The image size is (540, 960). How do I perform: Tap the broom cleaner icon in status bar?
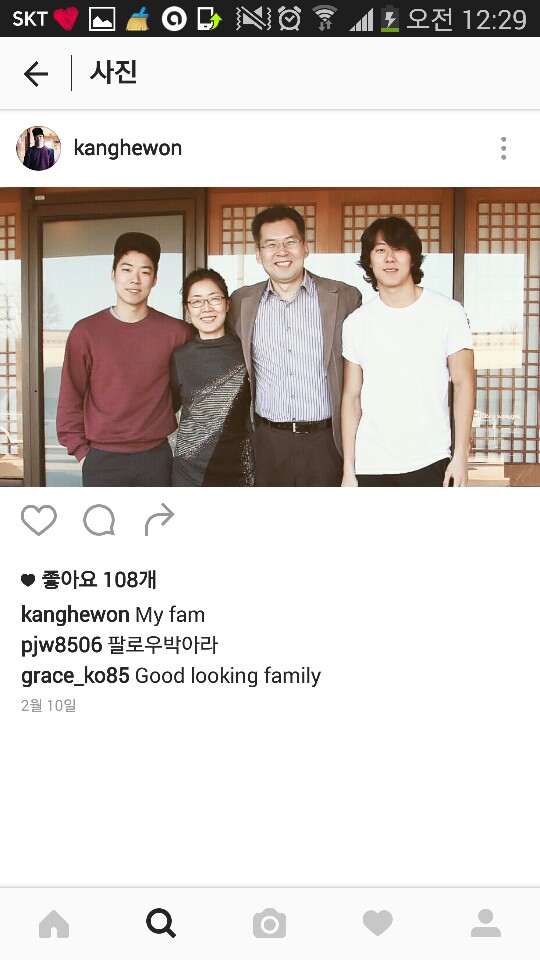pyautogui.click(x=138, y=19)
